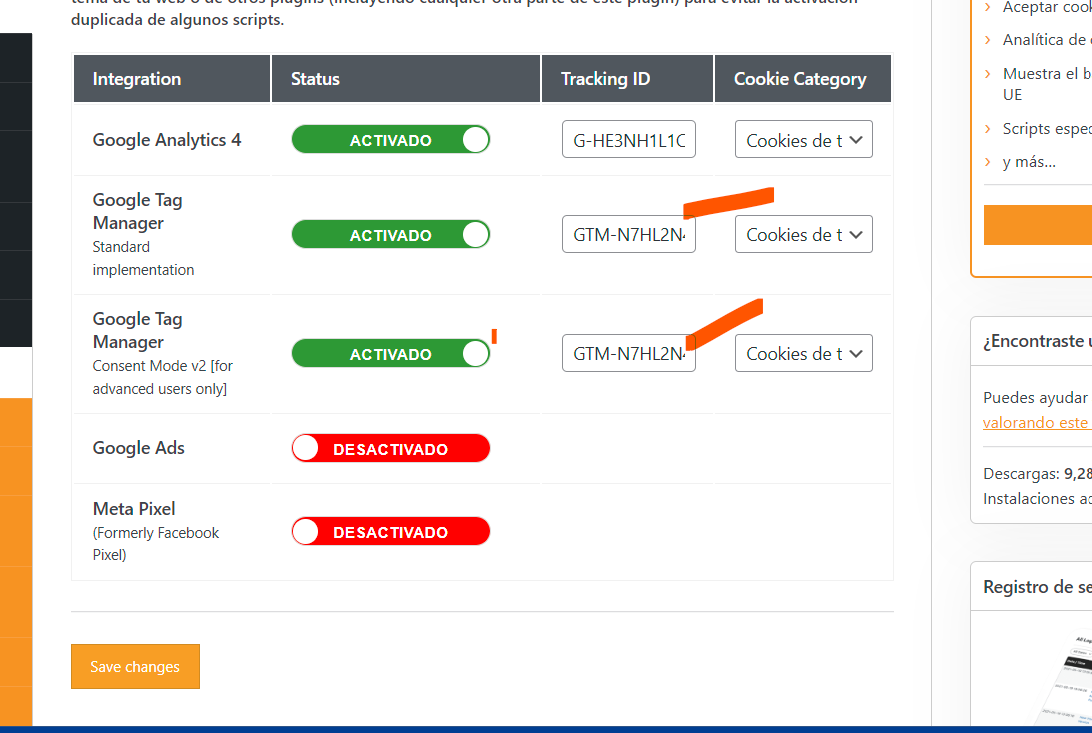Enable the Google Ads integration switch
This screenshot has height=733, width=1092.
391,448
